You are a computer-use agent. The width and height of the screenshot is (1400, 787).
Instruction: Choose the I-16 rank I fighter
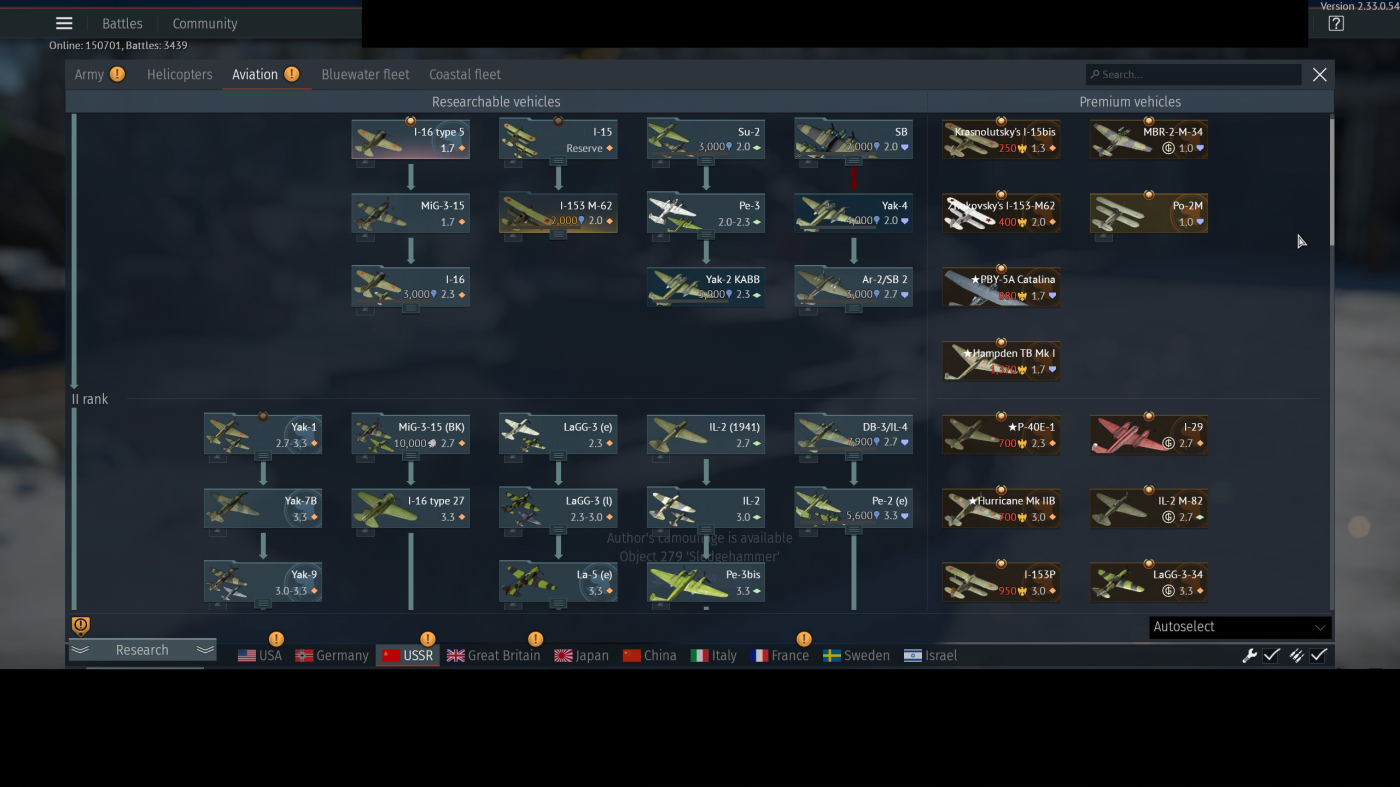point(410,288)
